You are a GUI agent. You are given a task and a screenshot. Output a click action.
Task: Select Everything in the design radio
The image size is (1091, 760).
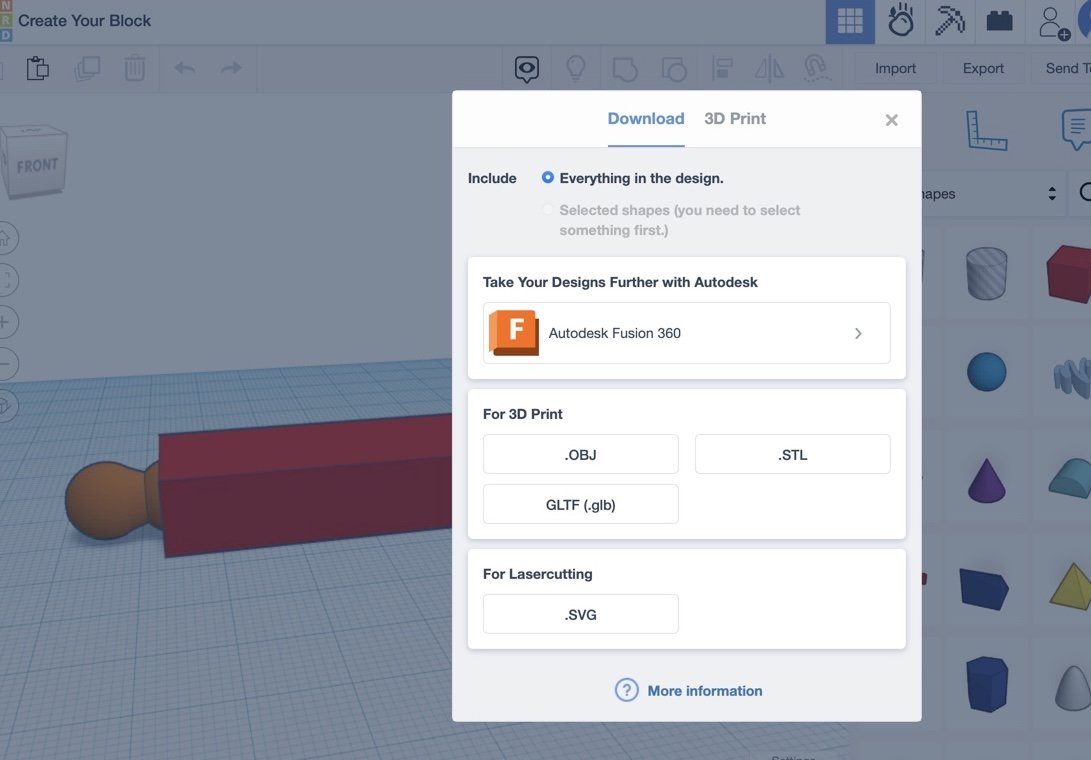(548, 177)
